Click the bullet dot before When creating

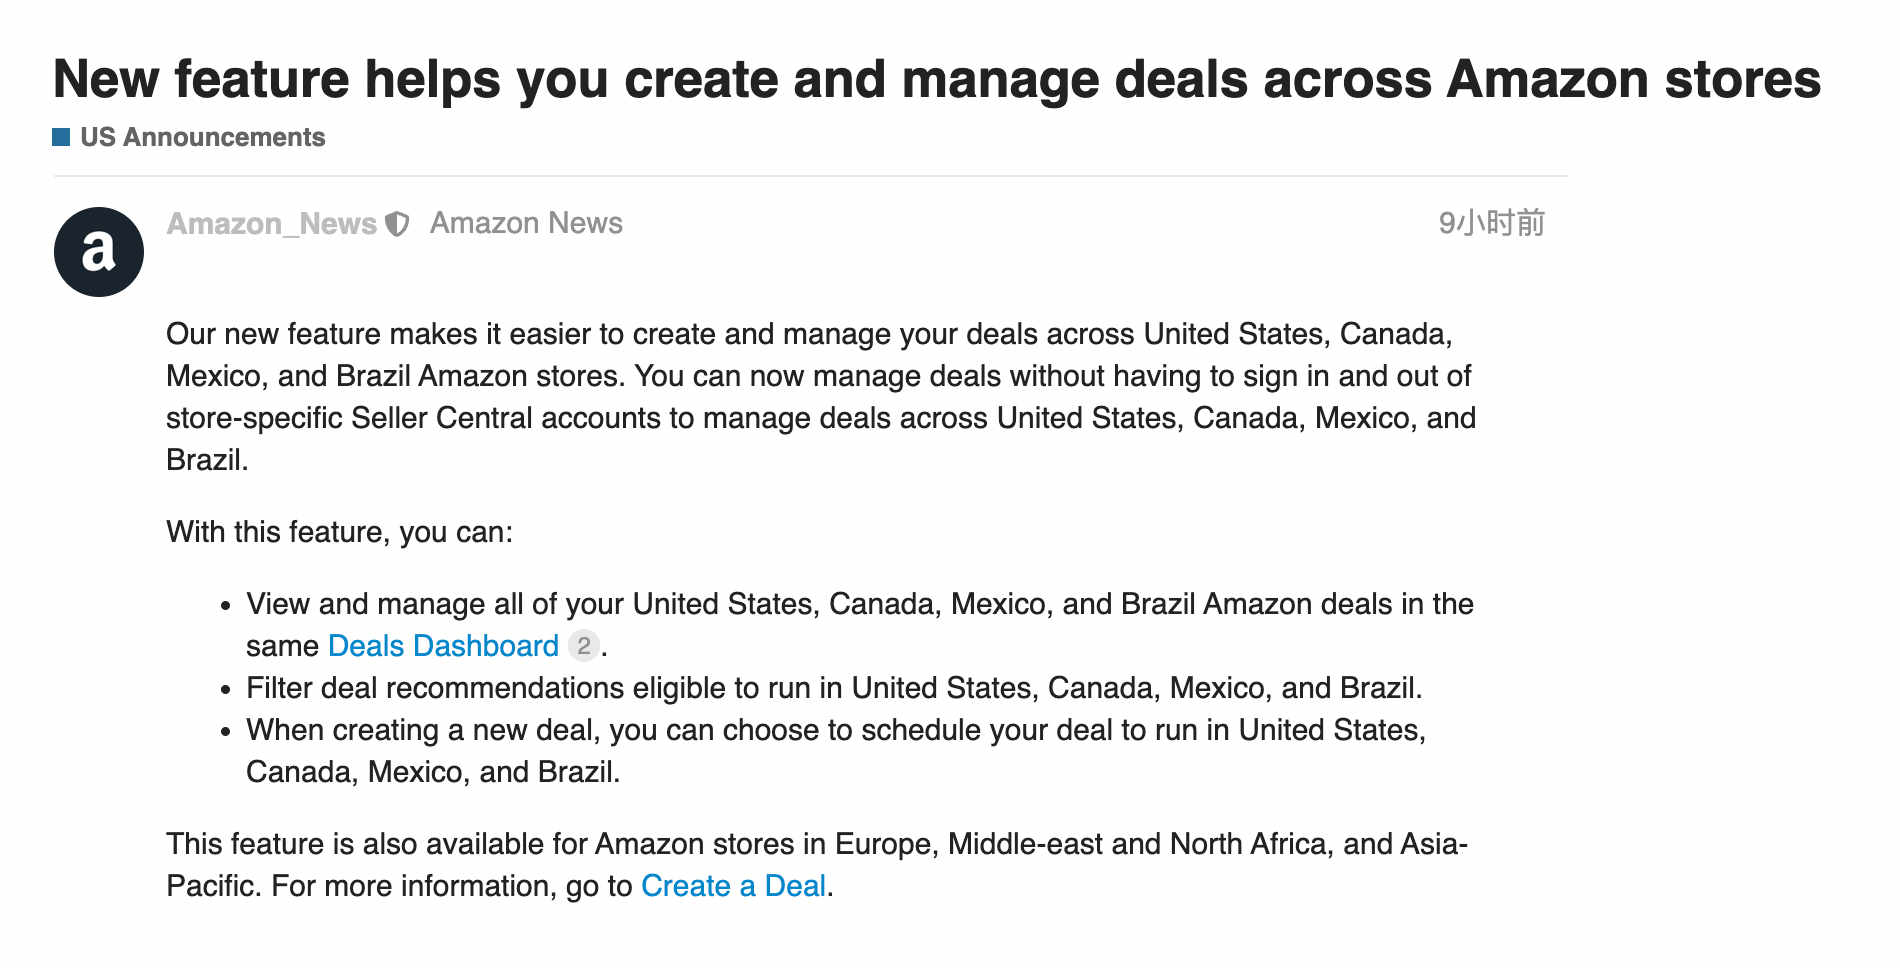(x=226, y=732)
